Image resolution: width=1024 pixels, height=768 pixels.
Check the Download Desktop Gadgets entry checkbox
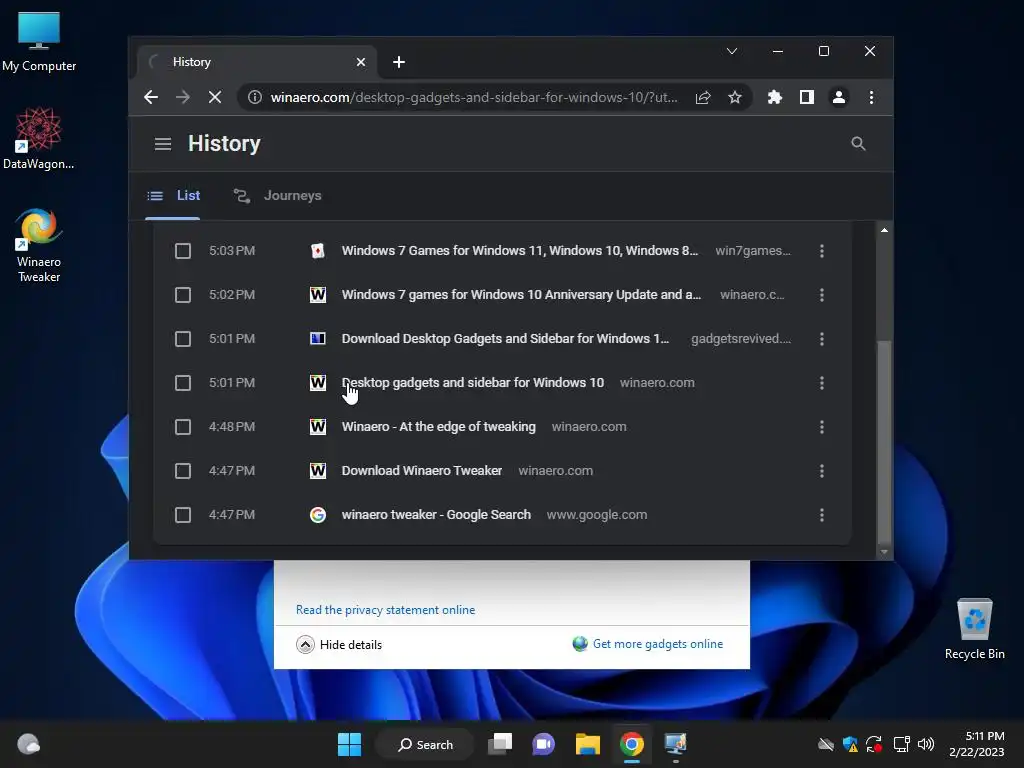click(x=183, y=339)
